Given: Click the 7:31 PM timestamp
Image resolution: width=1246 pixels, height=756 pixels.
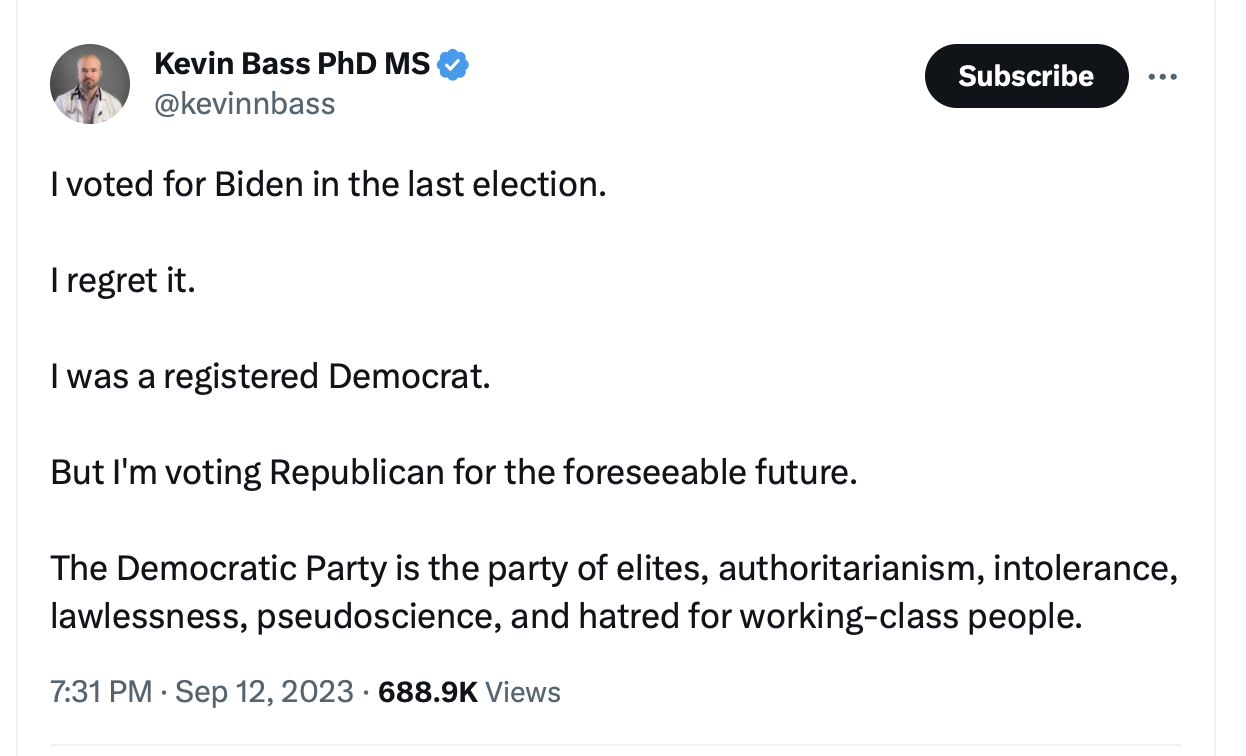Looking at the screenshot, I should [x=101, y=692].
